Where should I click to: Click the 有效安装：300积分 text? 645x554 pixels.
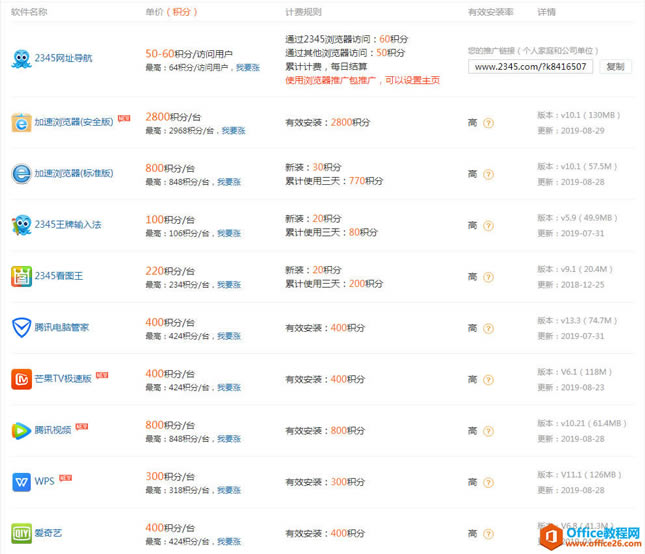(x=325, y=482)
